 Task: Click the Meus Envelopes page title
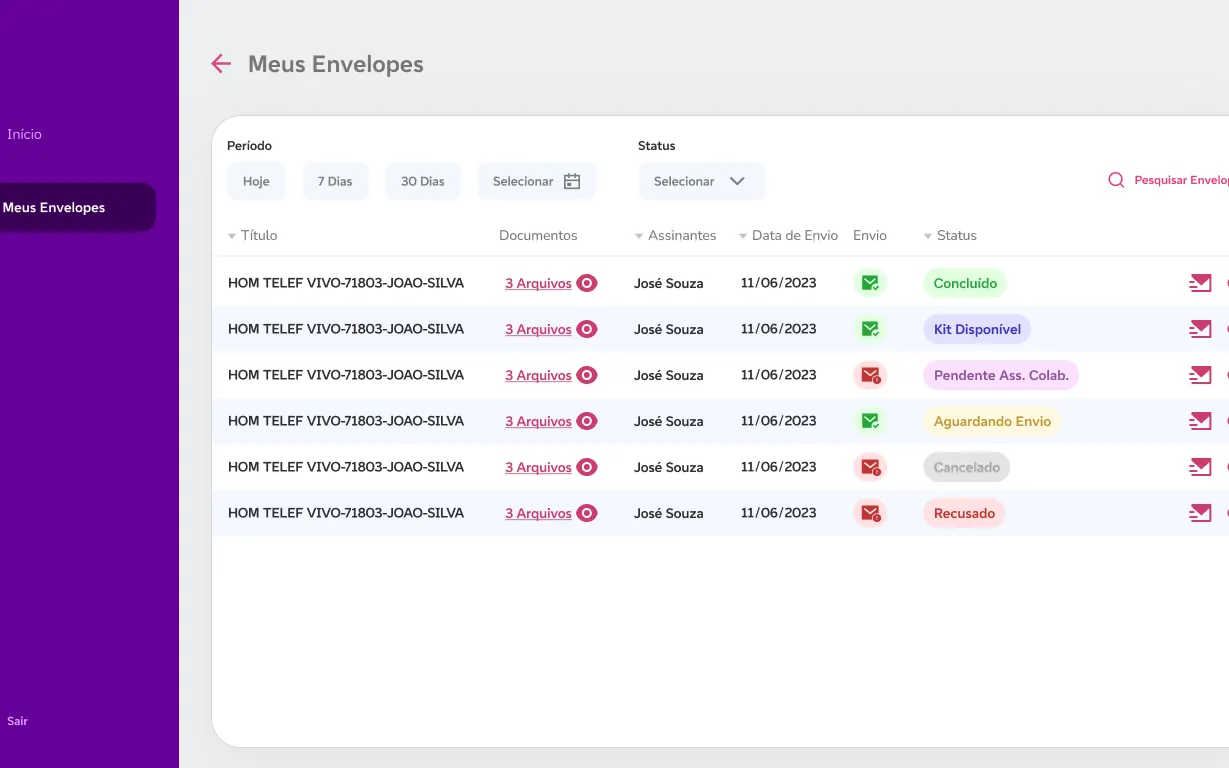tap(336, 64)
